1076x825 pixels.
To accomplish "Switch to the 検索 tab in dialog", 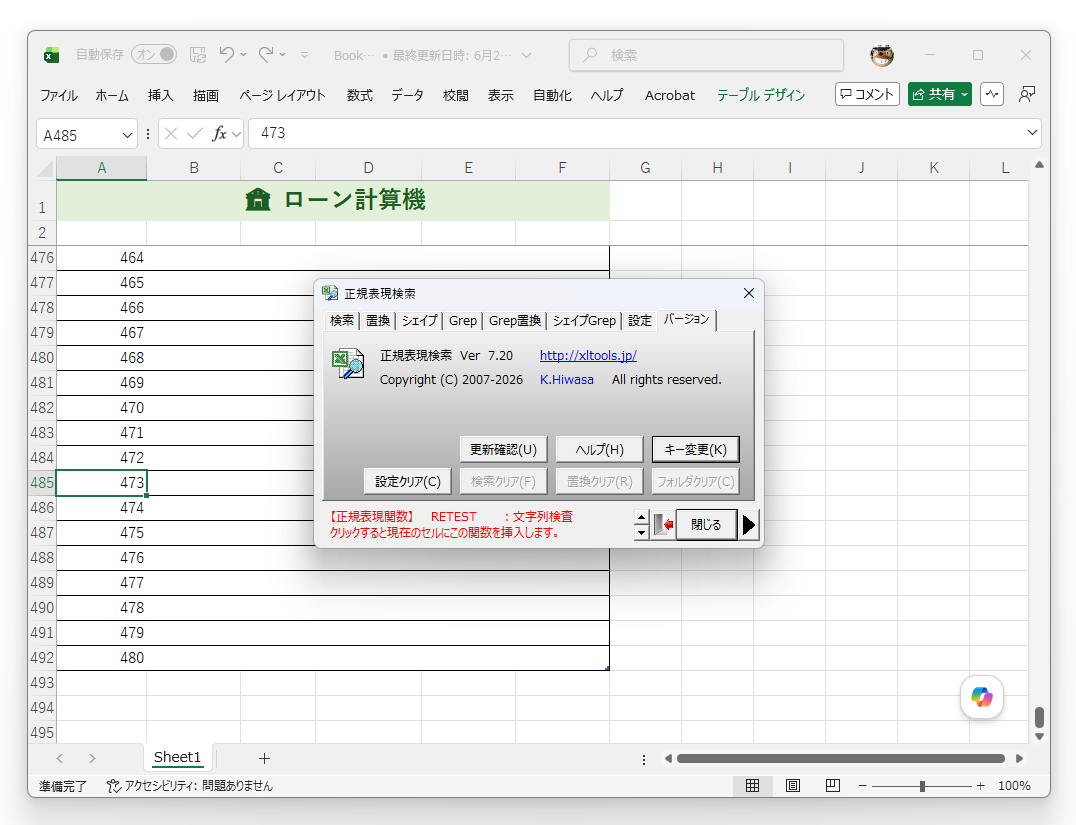I will click(342, 321).
